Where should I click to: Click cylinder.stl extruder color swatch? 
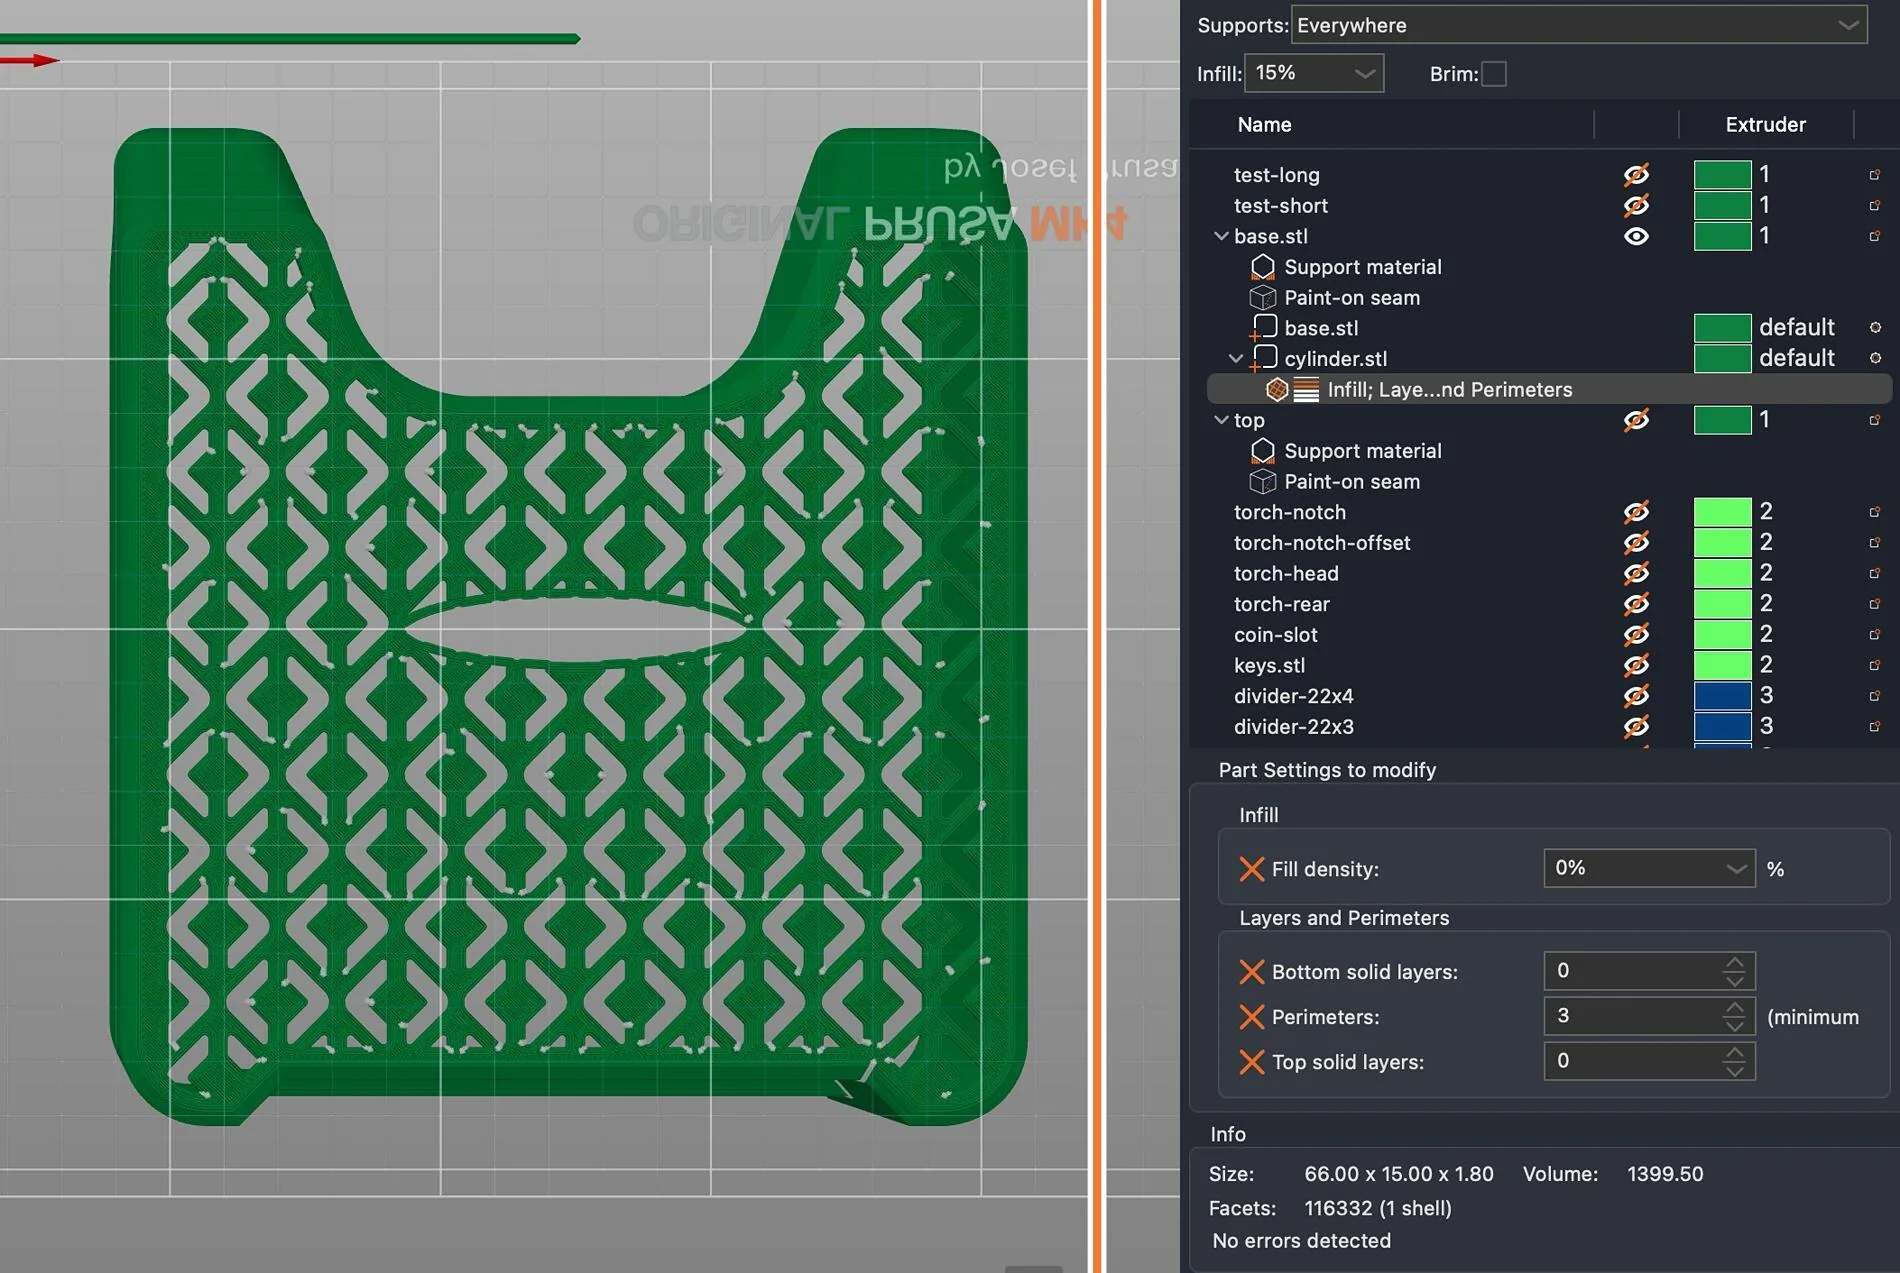1722,358
